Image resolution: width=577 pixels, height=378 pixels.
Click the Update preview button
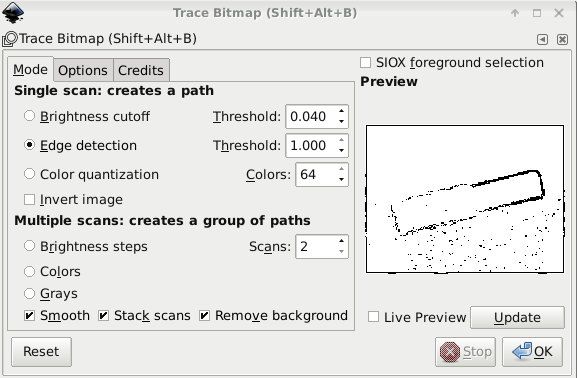(x=517, y=317)
